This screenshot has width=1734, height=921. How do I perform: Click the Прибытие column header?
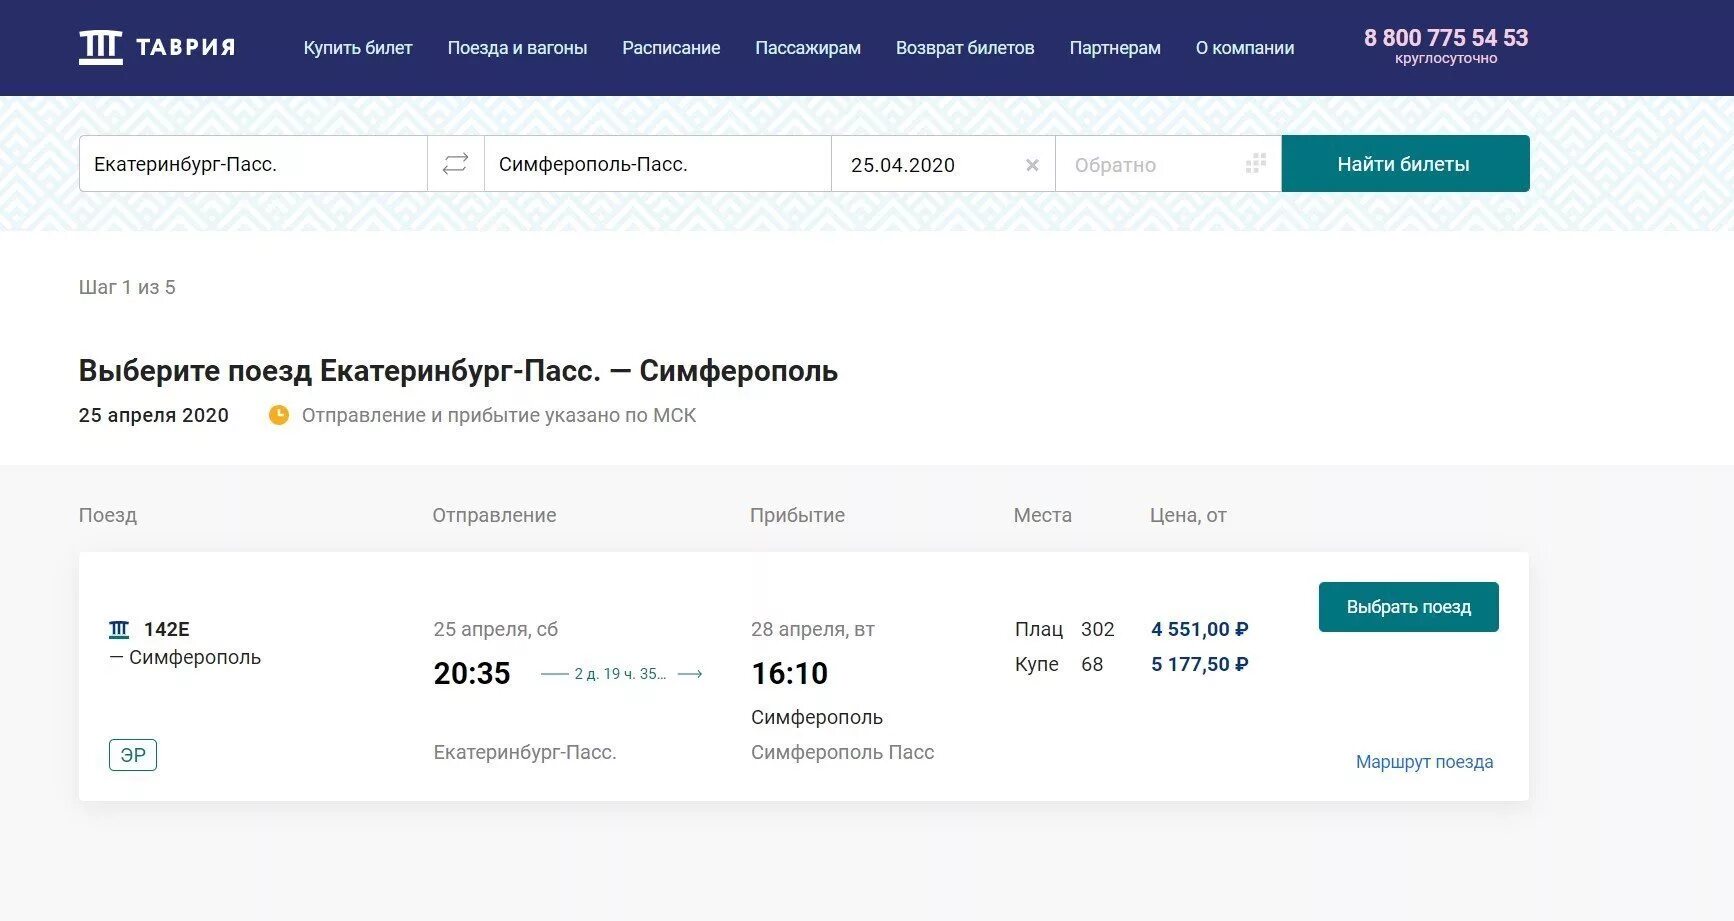point(797,515)
